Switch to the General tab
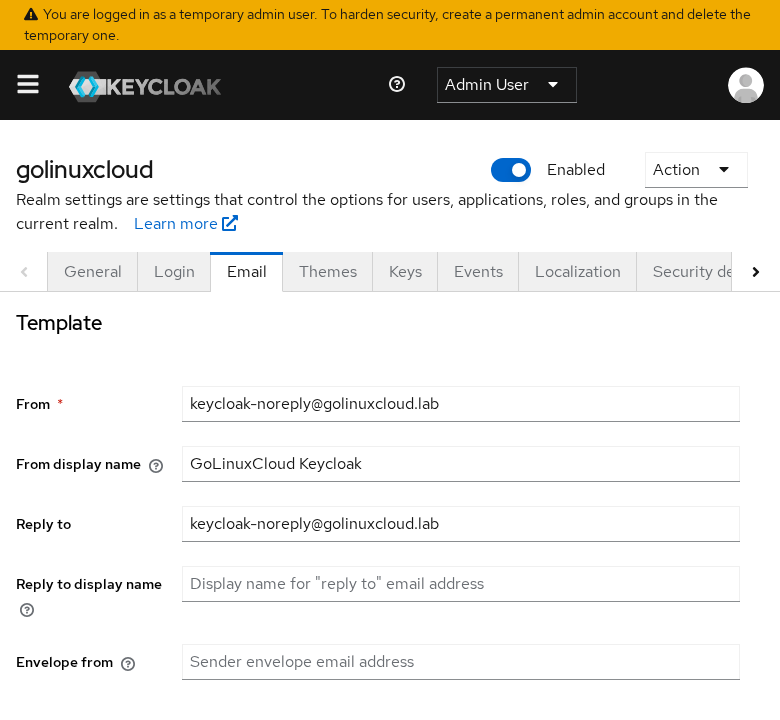The image size is (780, 720). coord(93,272)
